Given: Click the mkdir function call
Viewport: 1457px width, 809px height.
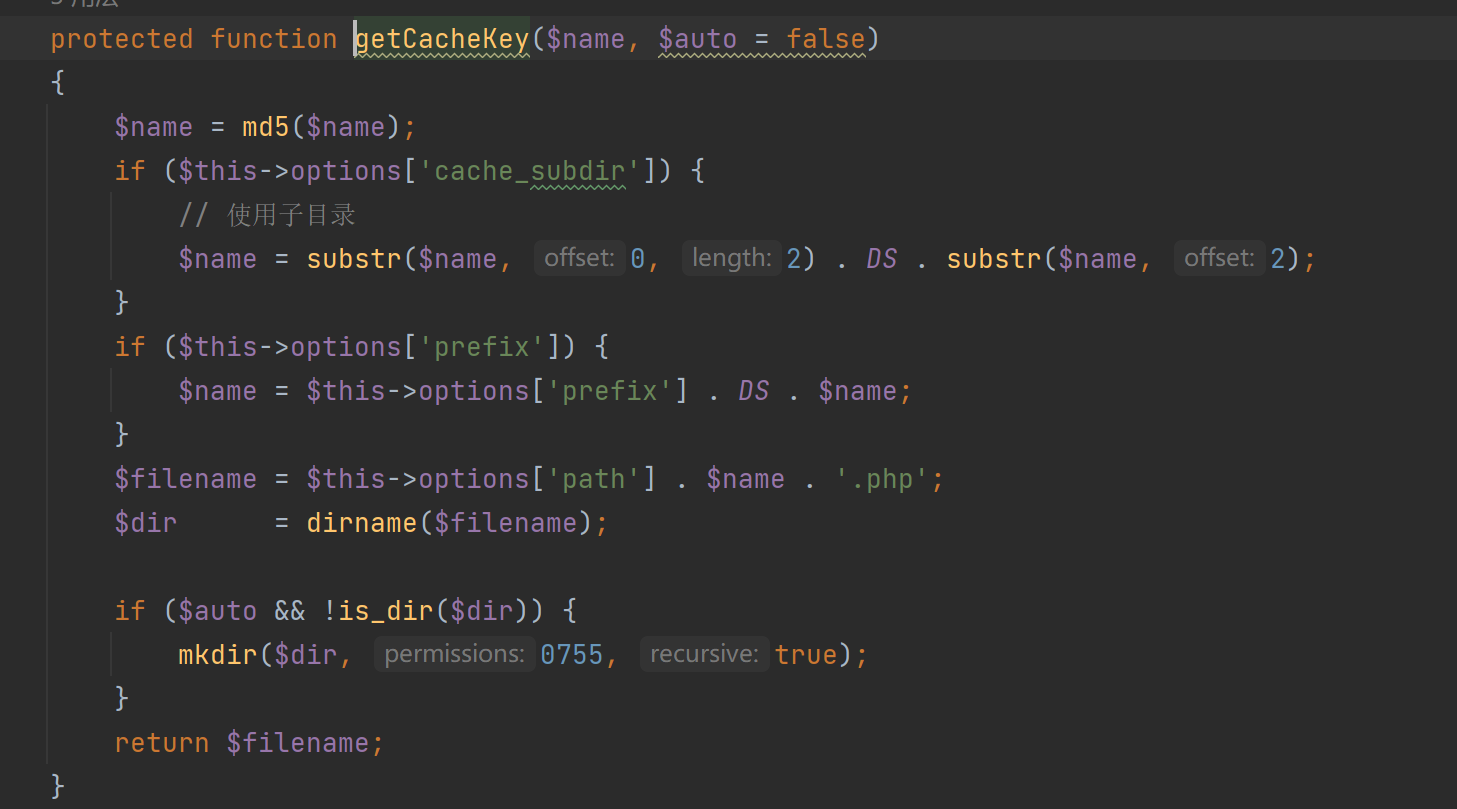Looking at the screenshot, I should (x=218, y=655).
